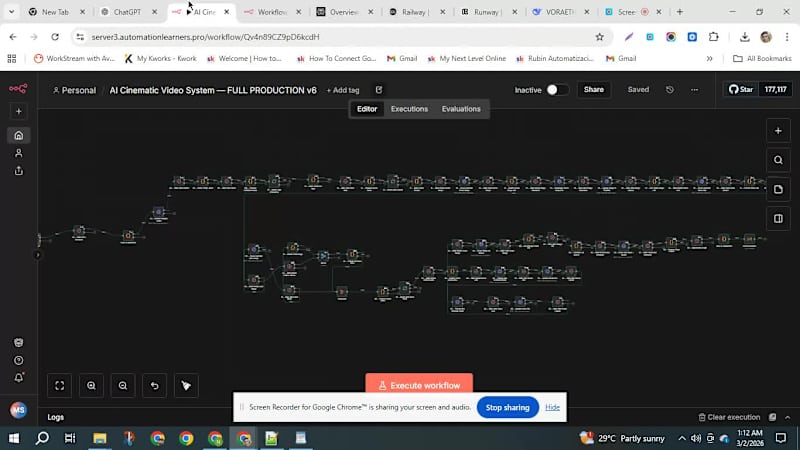800x450 pixels.
Task: Open the help question mark icon
Action: pyautogui.click(x=18, y=361)
